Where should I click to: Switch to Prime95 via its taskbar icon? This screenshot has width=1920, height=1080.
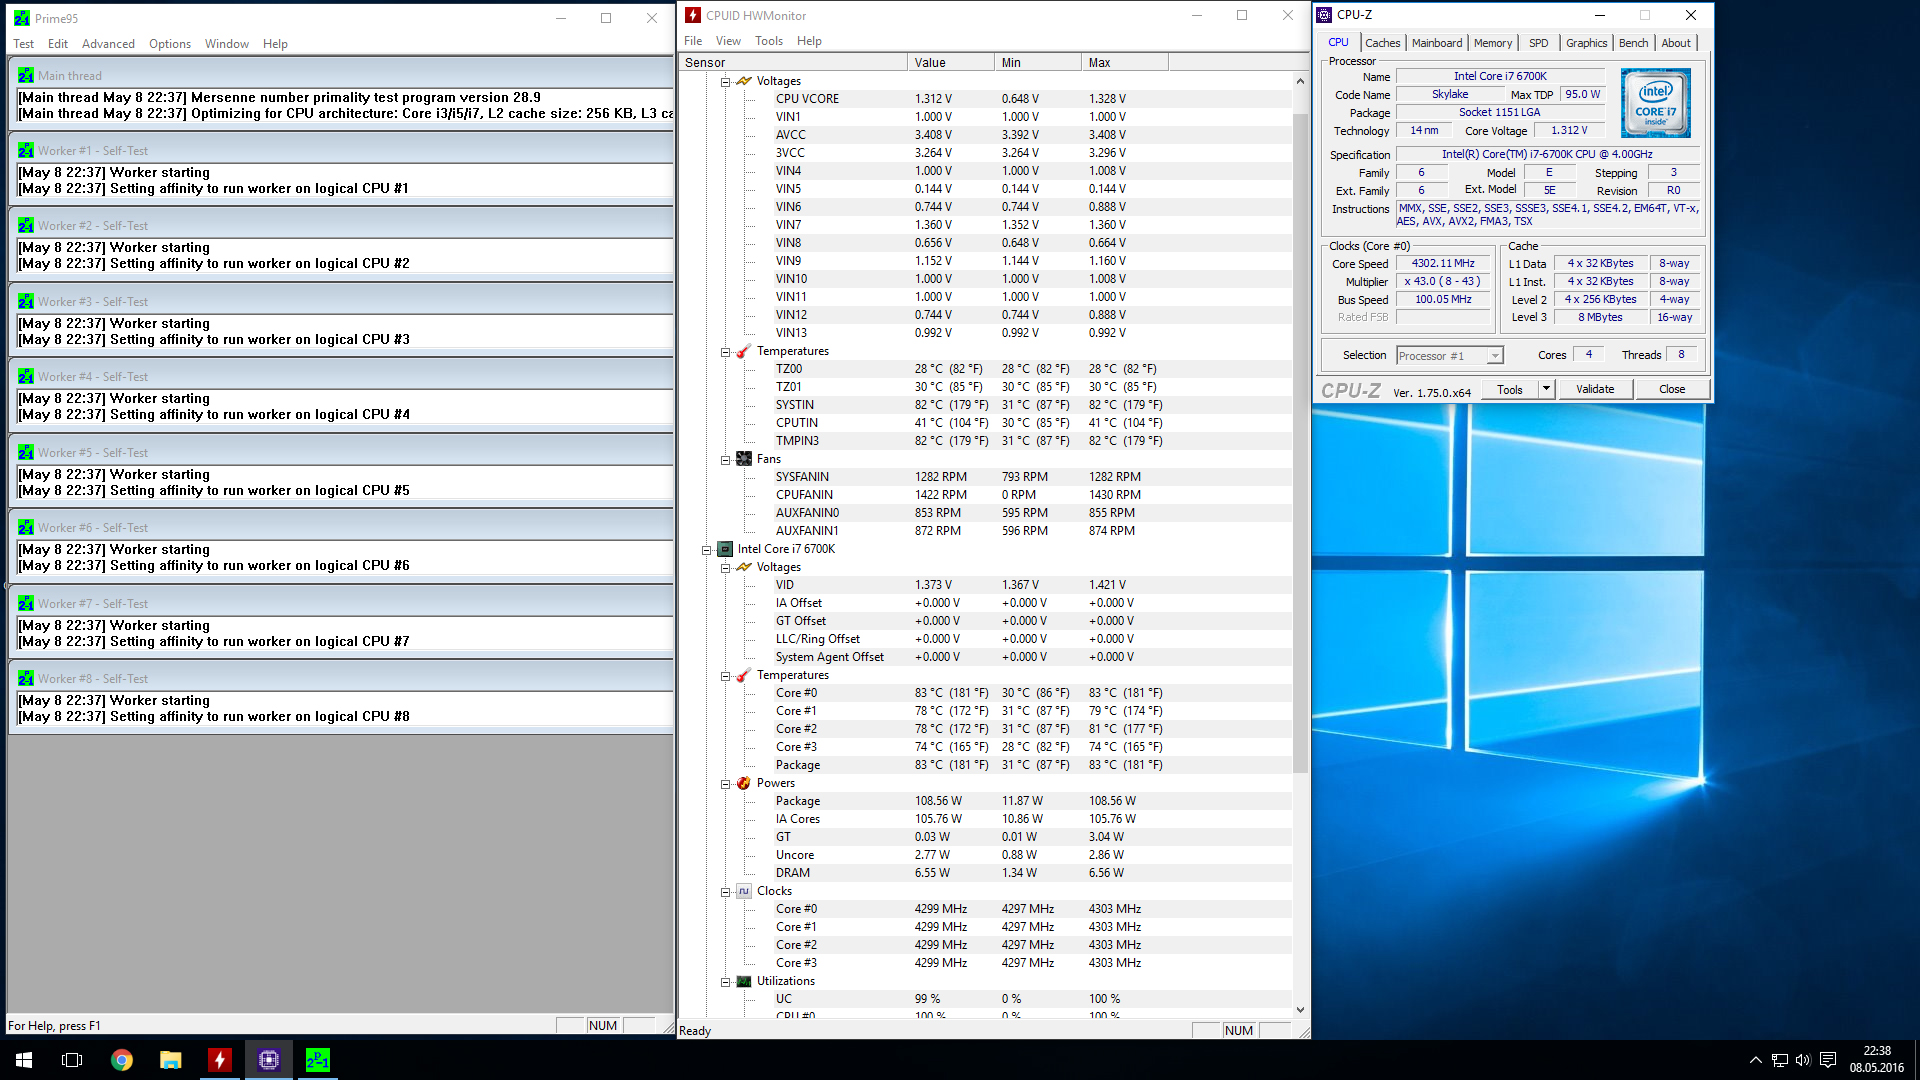(318, 1060)
